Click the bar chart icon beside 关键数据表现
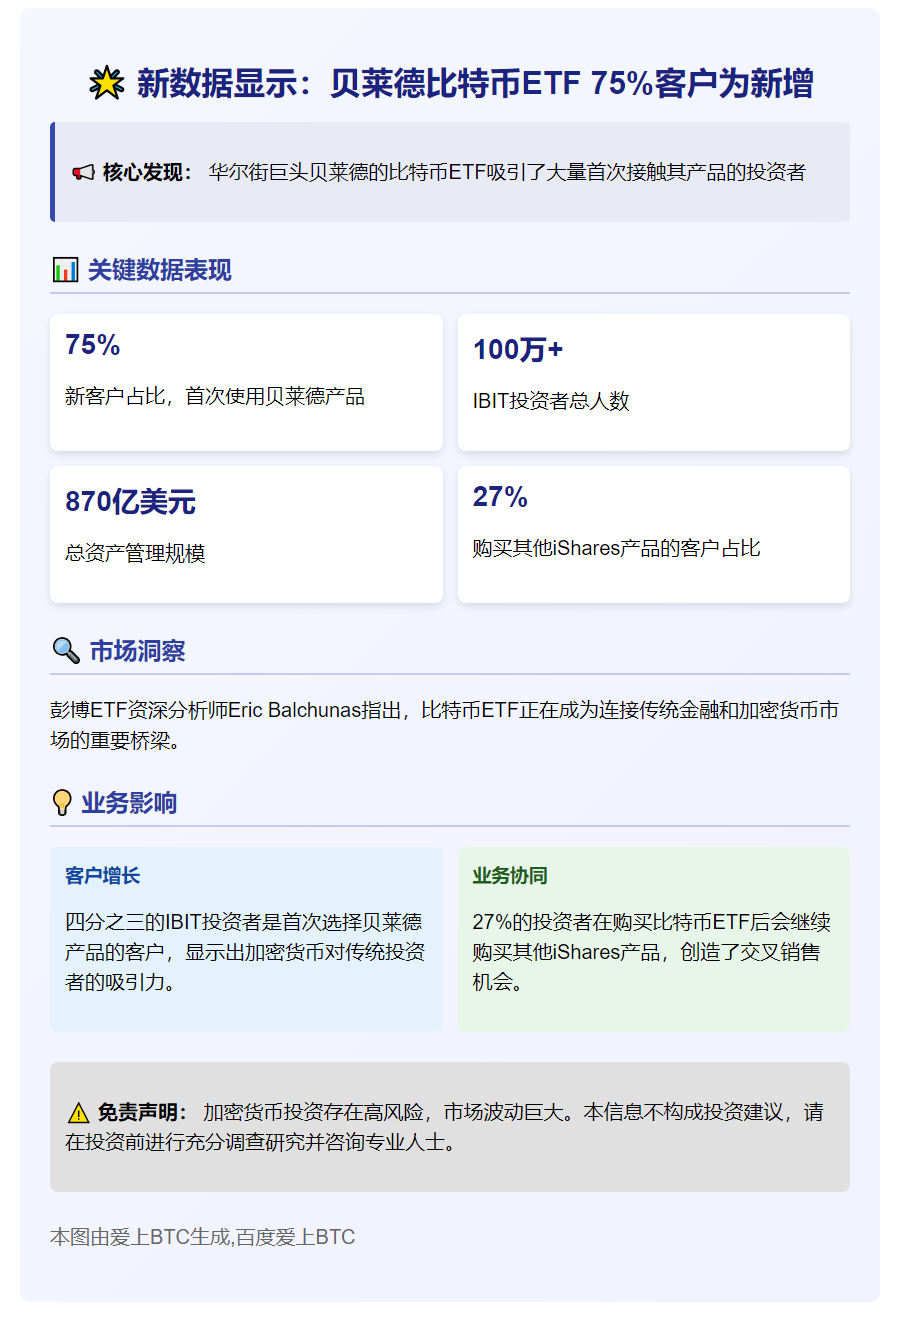The image size is (900, 1334). pos(65,270)
